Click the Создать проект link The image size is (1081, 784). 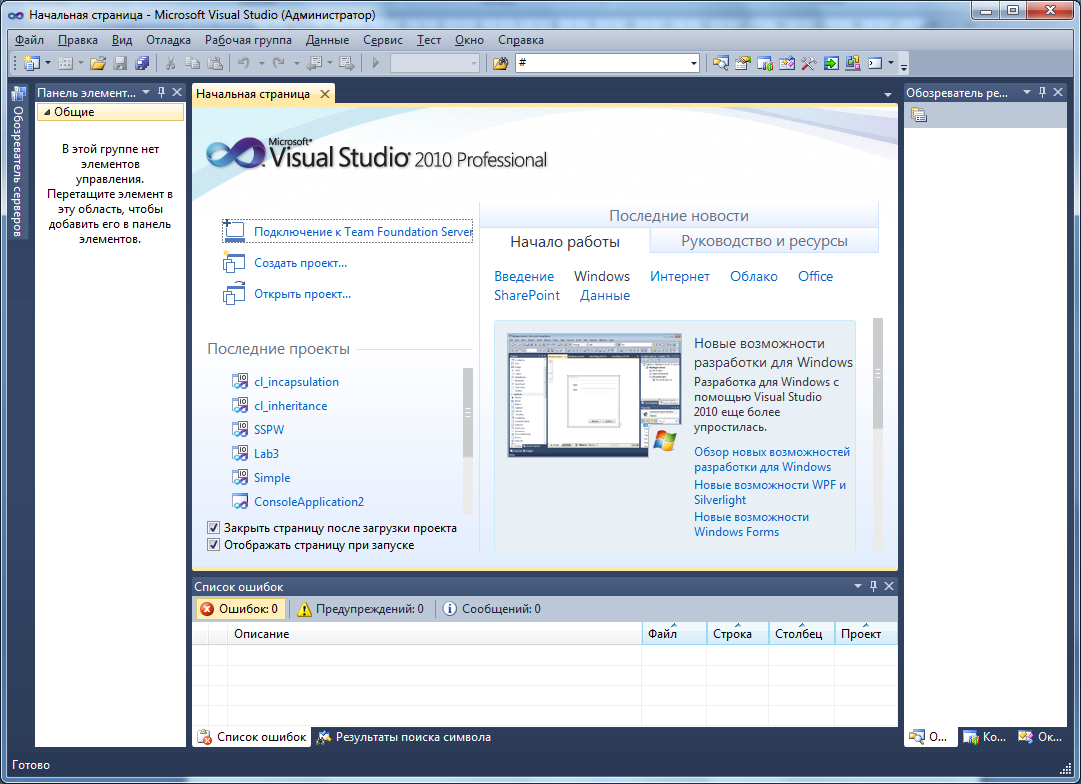pyautogui.click(x=301, y=263)
